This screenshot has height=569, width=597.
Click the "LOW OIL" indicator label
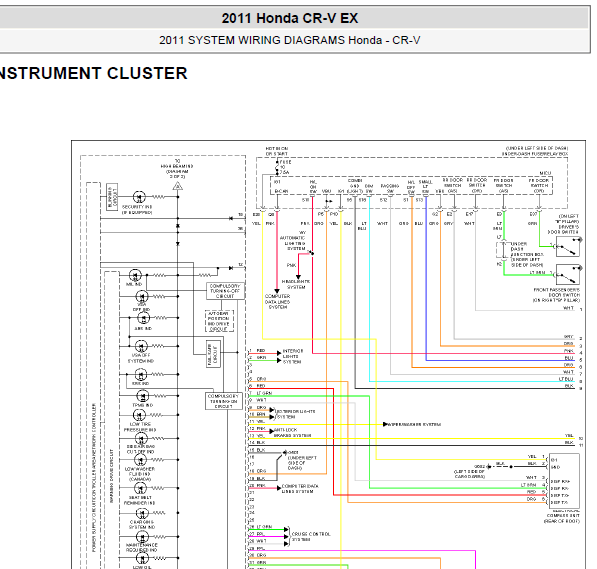coord(142,567)
